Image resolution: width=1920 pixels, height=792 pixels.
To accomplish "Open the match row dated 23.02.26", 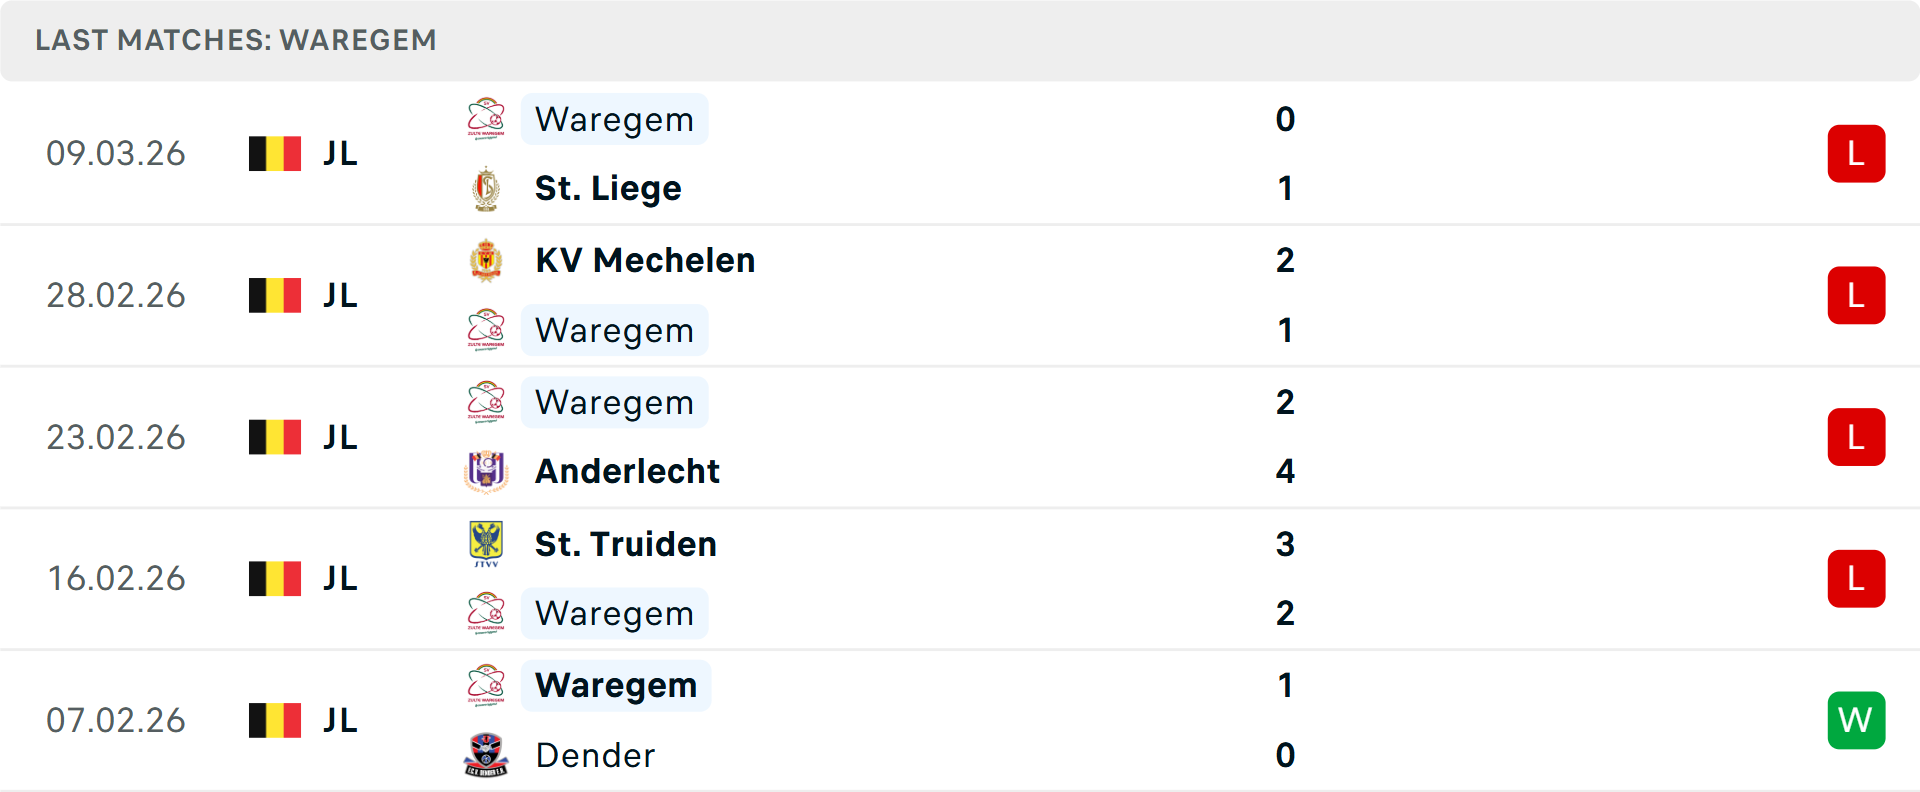I will click(x=960, y=437).
